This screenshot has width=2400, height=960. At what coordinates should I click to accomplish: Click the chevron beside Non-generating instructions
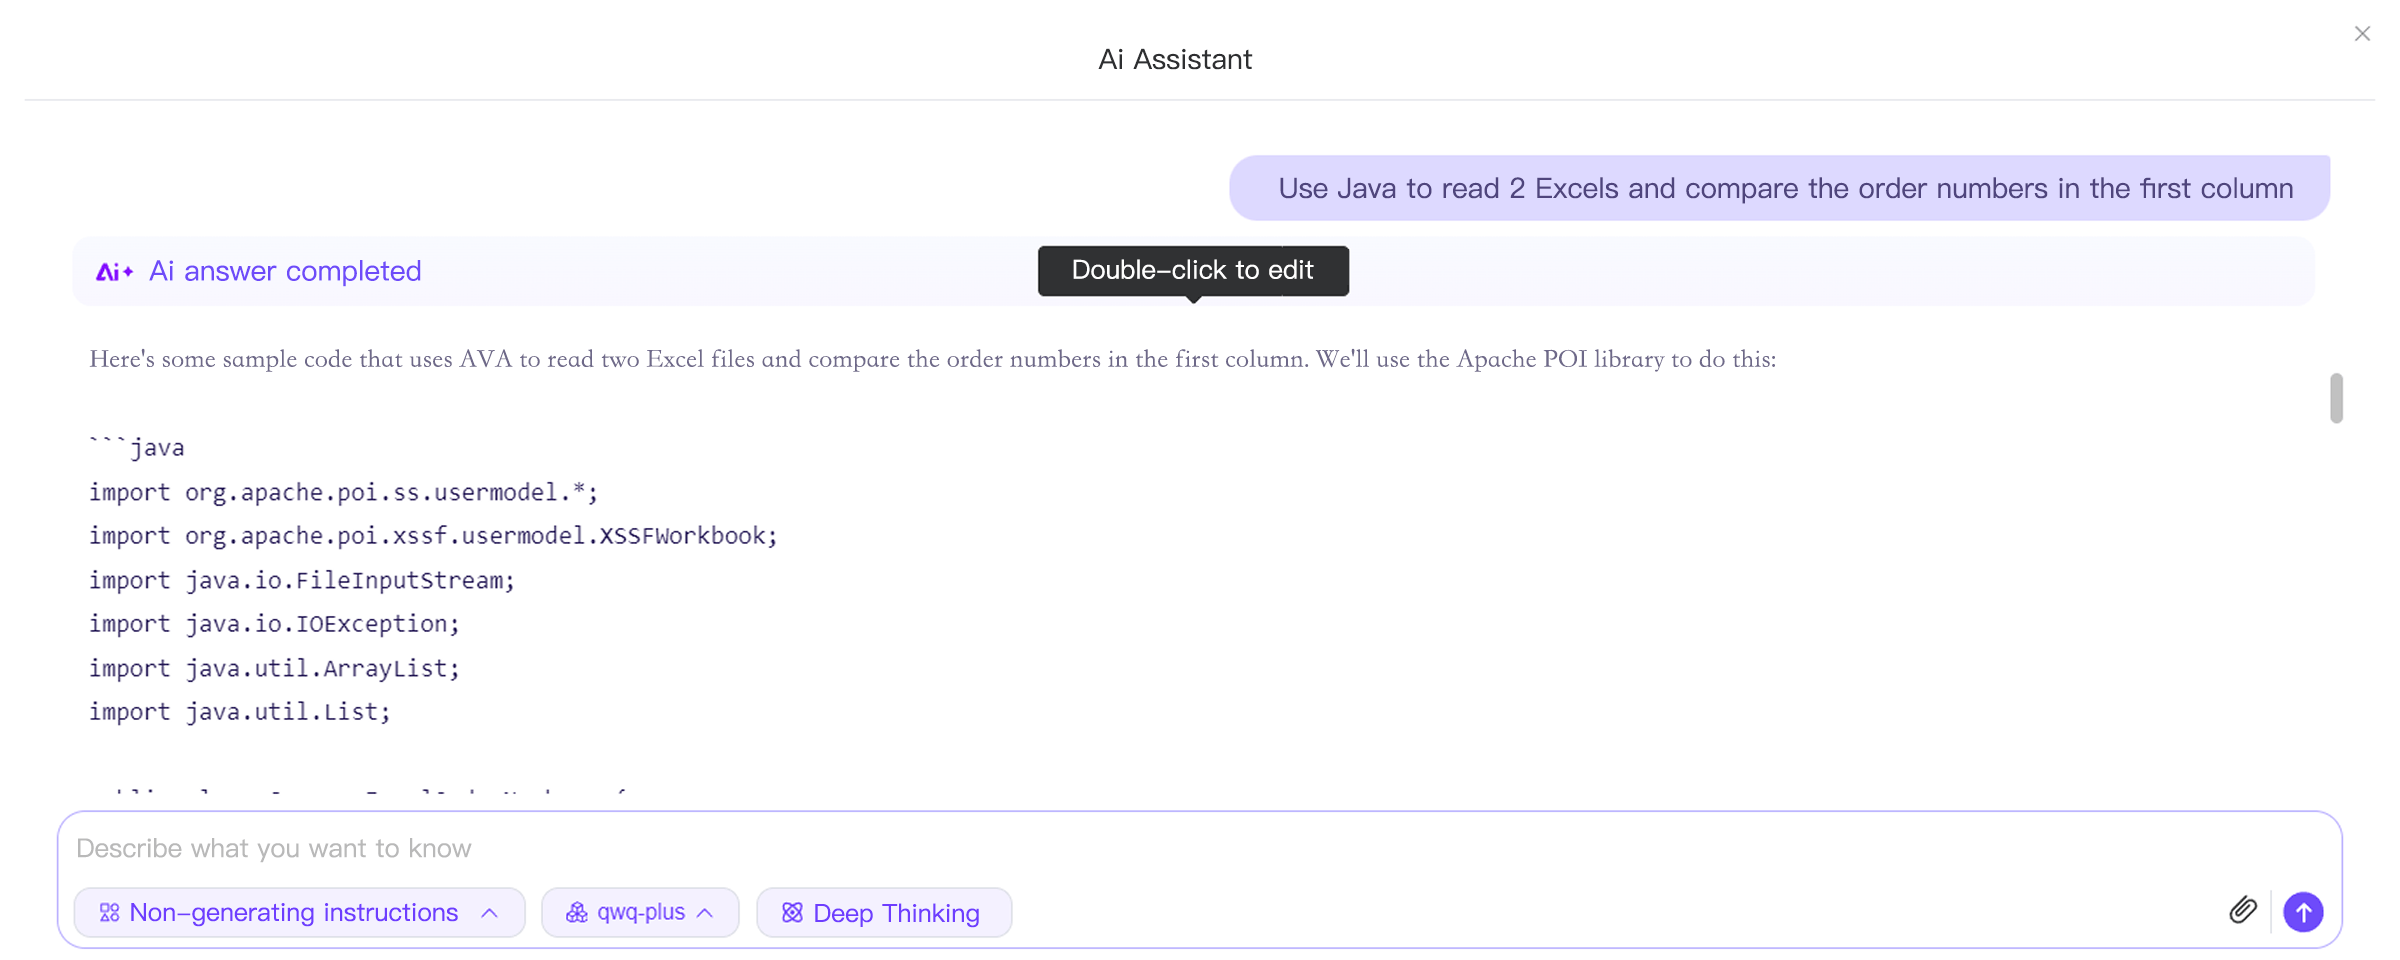(489, 913)
